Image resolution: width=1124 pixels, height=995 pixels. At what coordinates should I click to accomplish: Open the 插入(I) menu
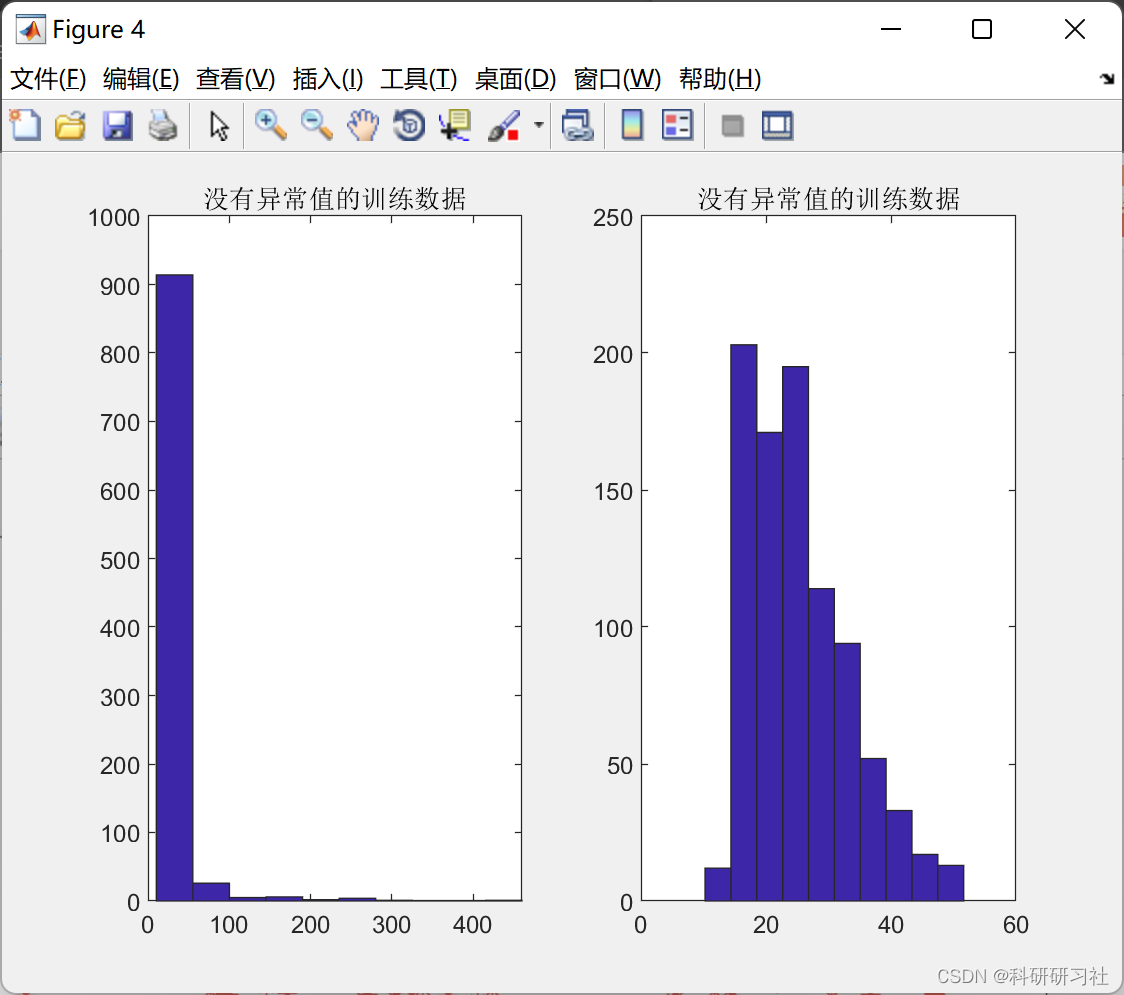(328, 78)
